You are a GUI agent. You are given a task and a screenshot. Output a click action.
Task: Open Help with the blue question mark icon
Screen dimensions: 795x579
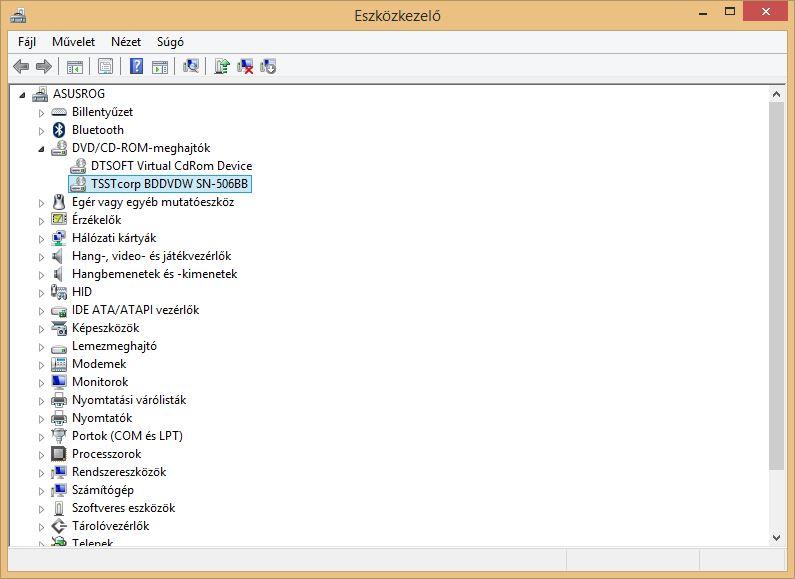click(x=136, y=66)
